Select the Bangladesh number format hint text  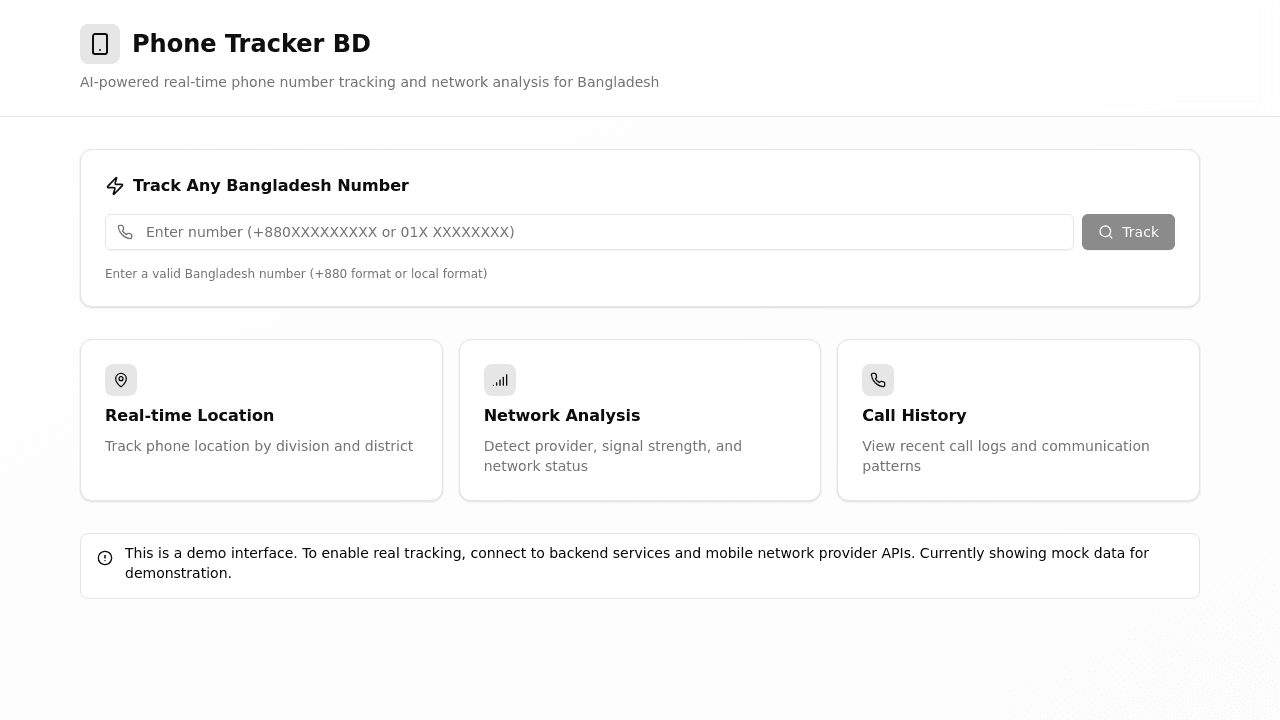(296, 273)
